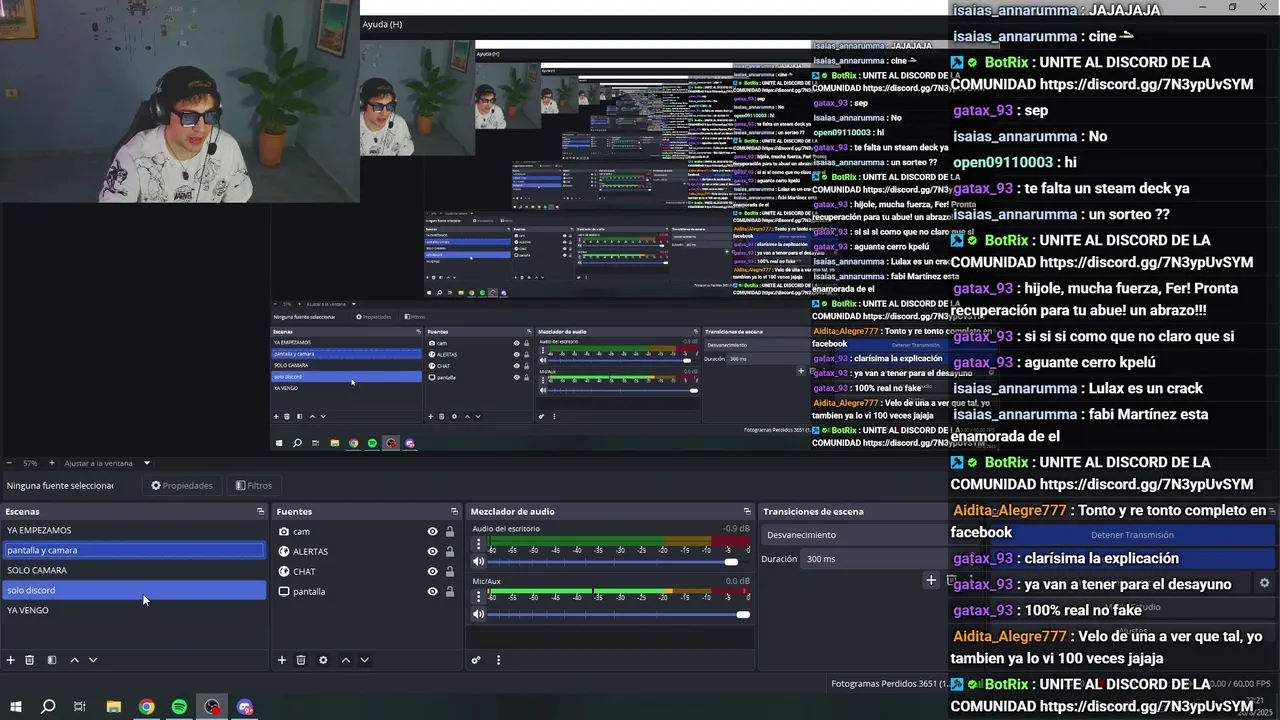
Task: Open Task View on the taskbar
Action: [80, 707]
